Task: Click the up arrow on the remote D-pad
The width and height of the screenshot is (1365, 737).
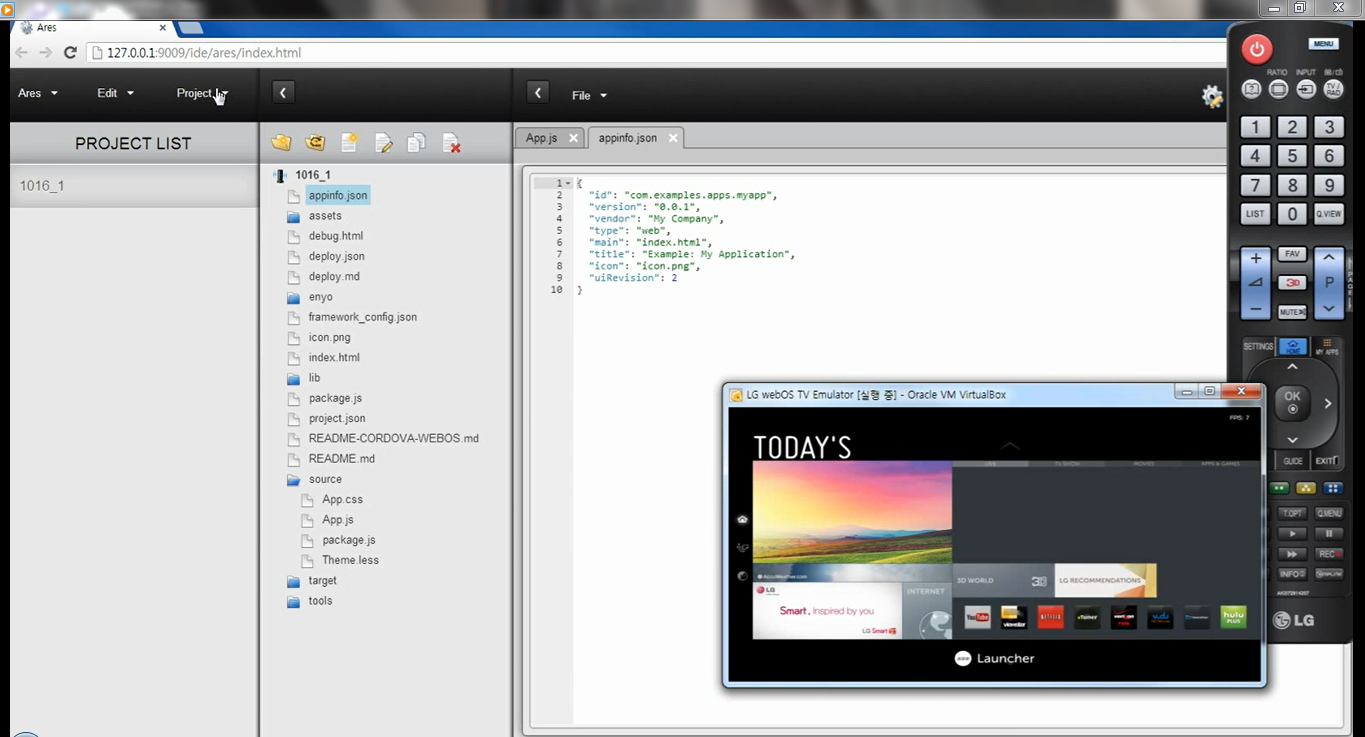Action: pyautogui.click(x=1292, y=367)
